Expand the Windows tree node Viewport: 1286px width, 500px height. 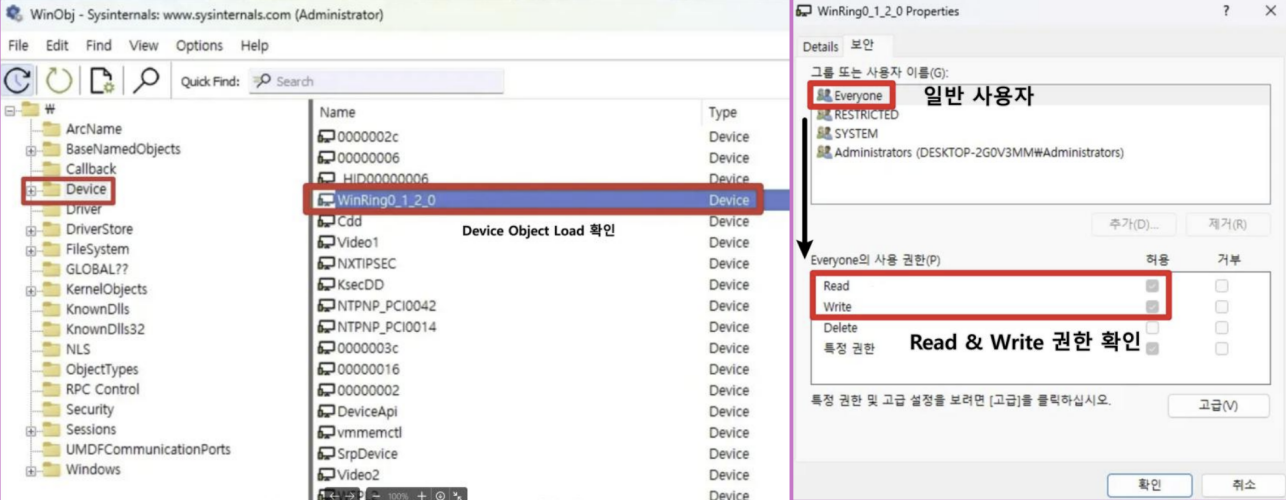pos(31,471)
